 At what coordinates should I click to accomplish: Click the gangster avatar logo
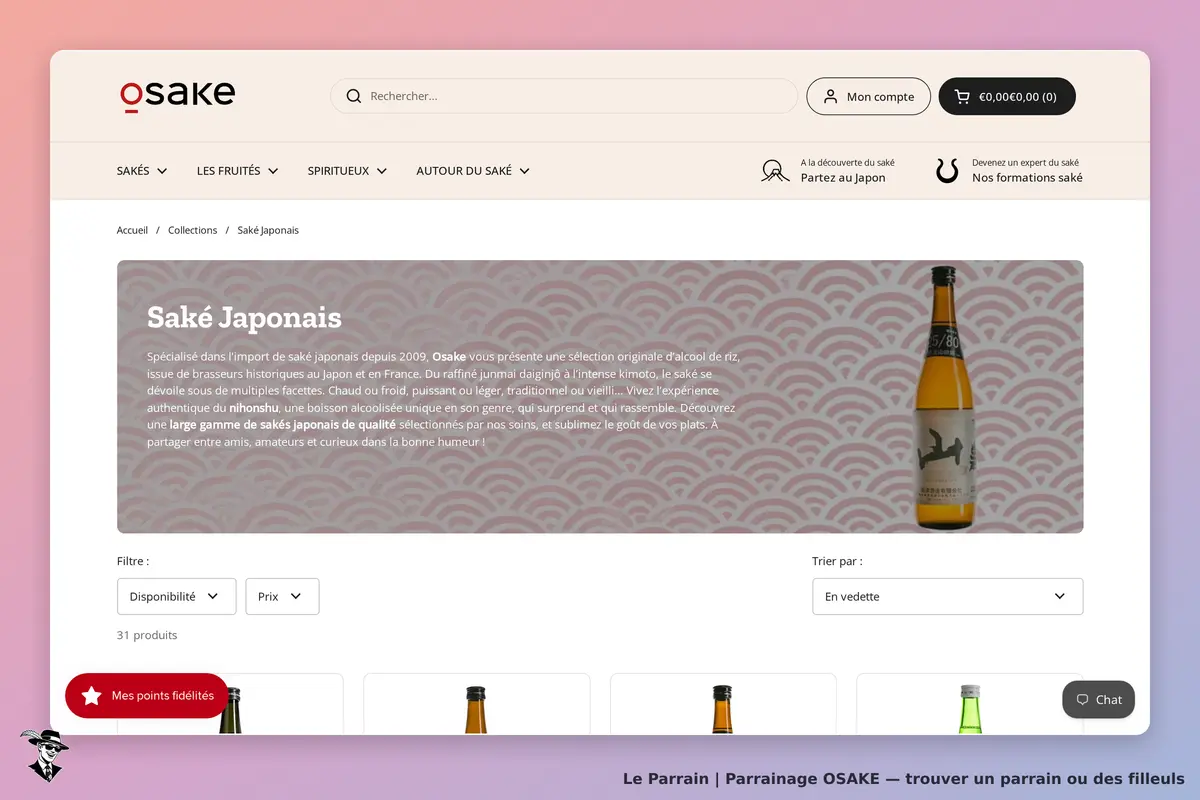[x=43, y=755]
